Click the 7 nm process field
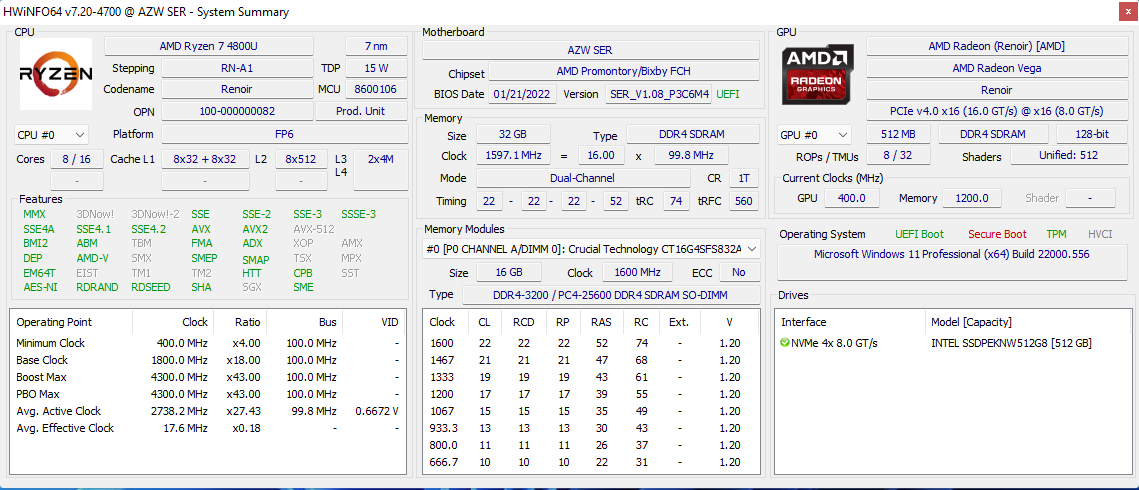 [376, 46]
